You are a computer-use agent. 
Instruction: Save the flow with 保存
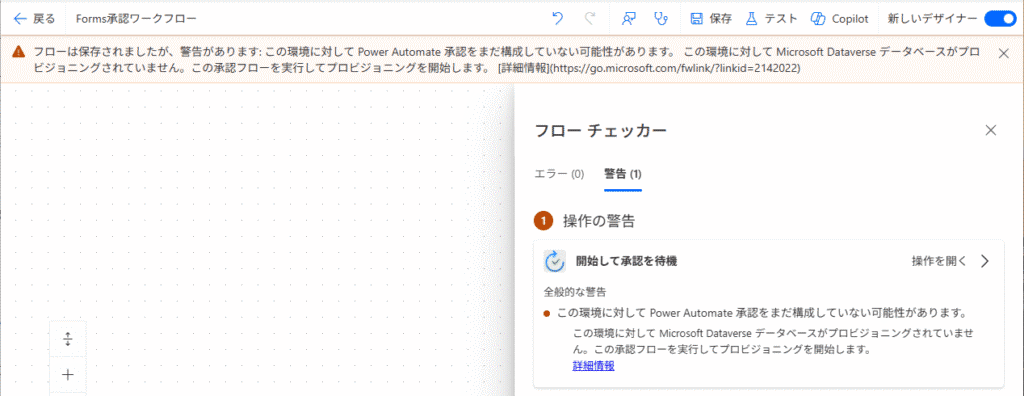tap(711, 19)
